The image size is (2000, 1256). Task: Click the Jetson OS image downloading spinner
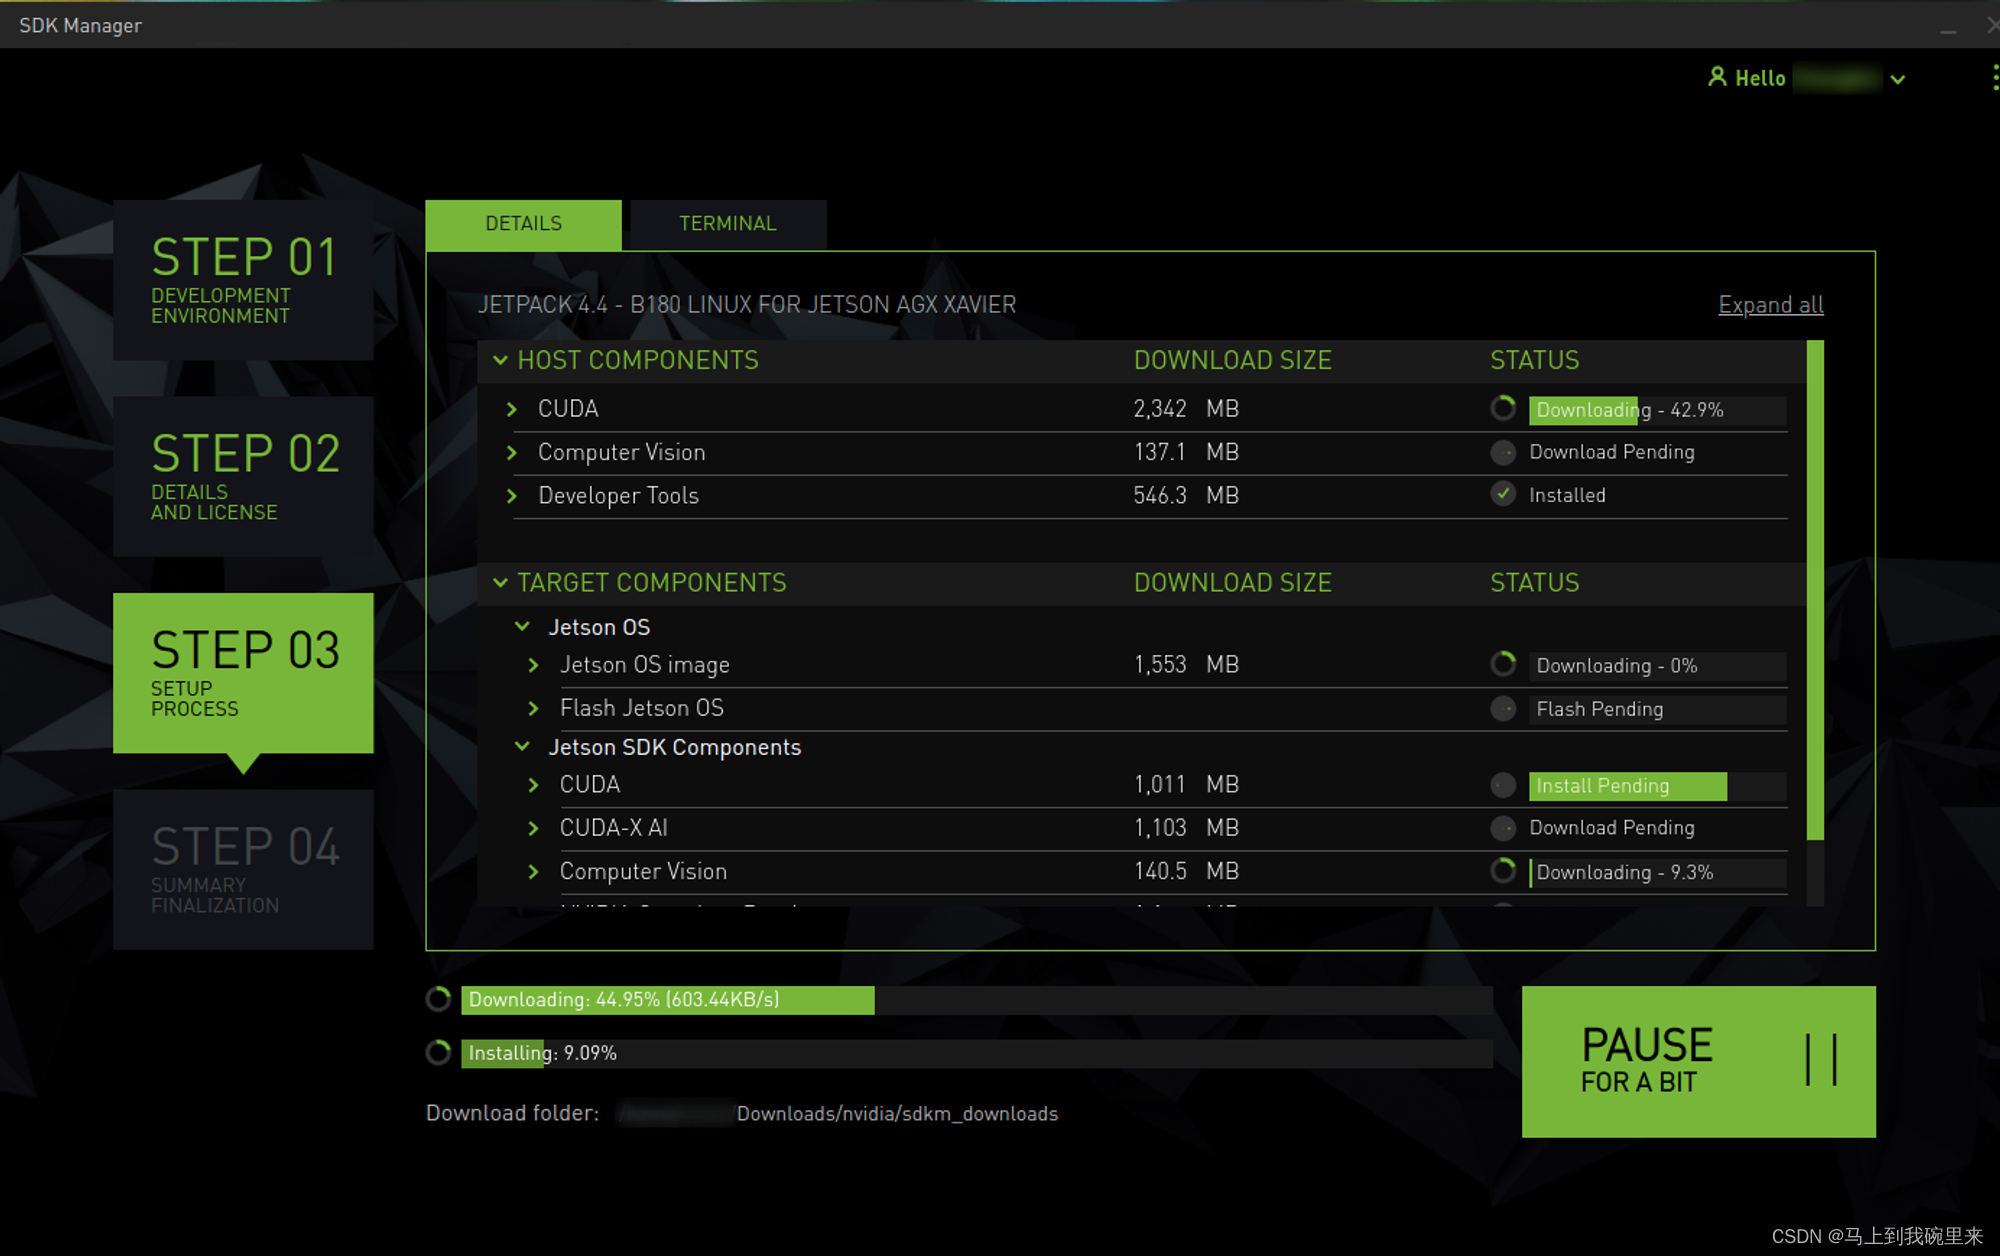[1503, 664]
